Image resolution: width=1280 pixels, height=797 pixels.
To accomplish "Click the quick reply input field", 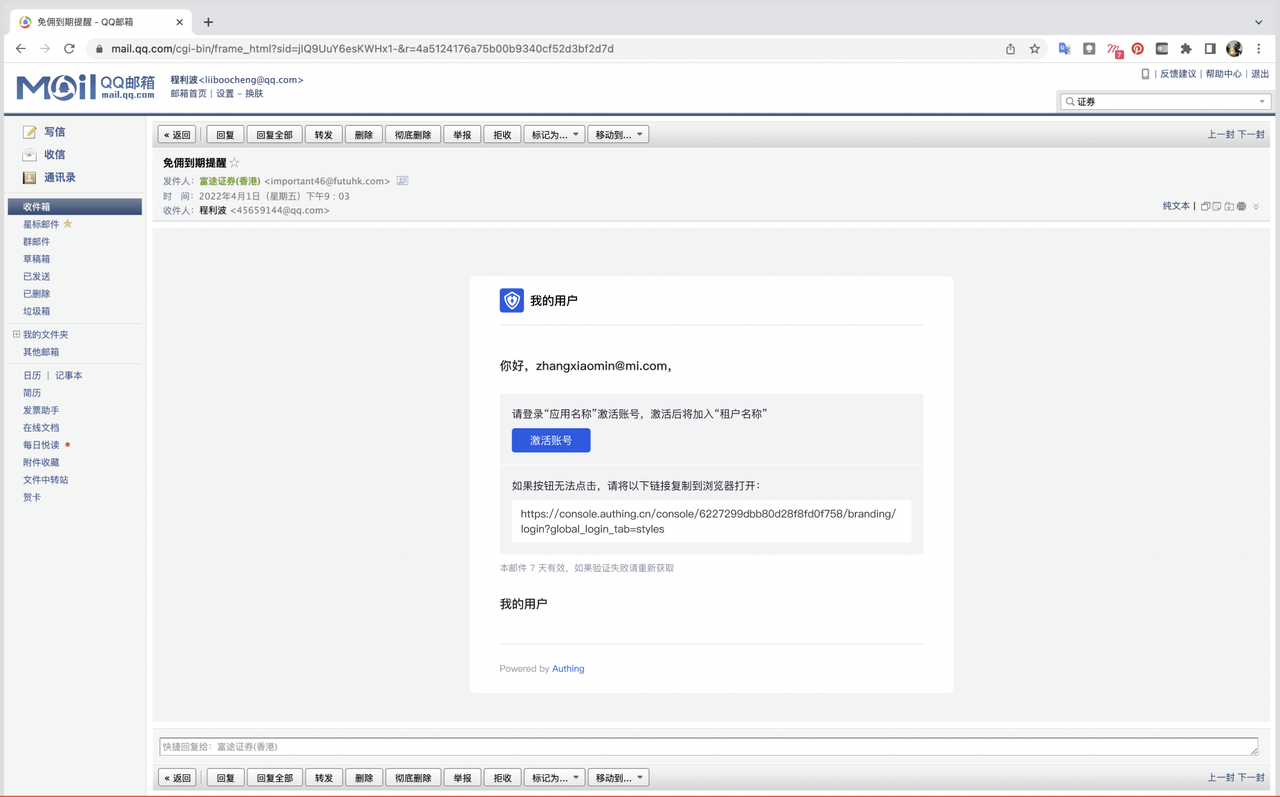I will tap(708, 747).
